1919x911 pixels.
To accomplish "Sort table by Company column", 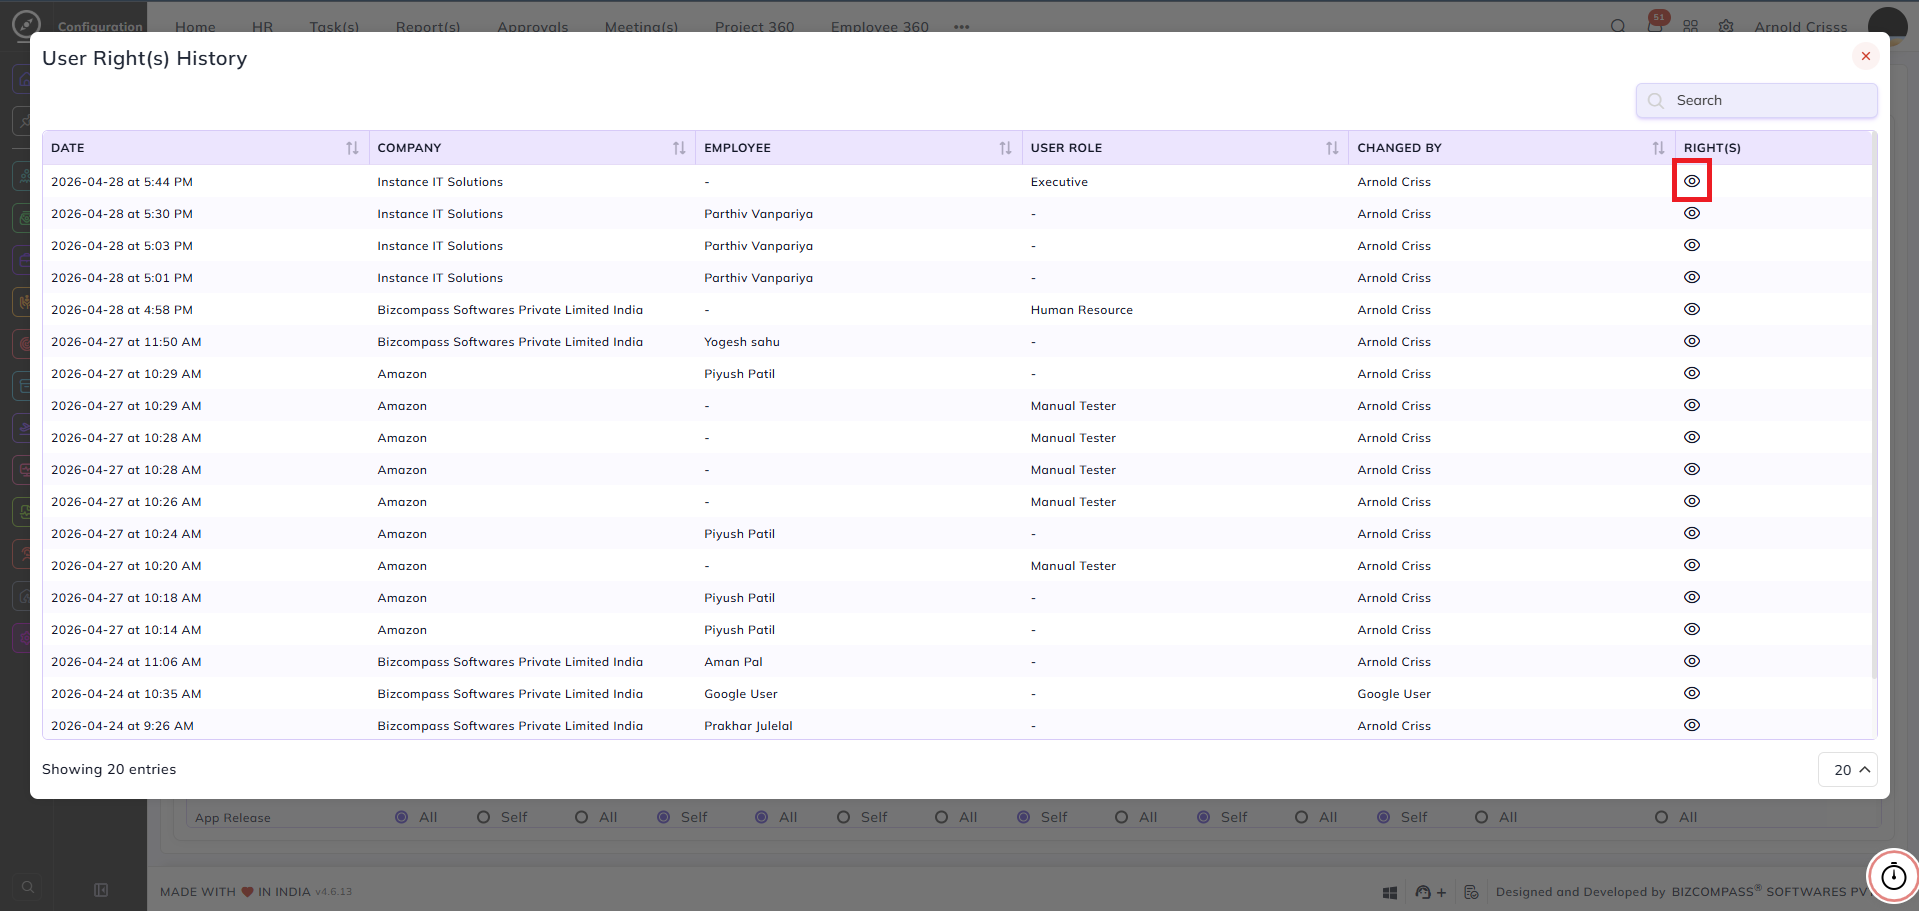I will (x=679, y=148).
